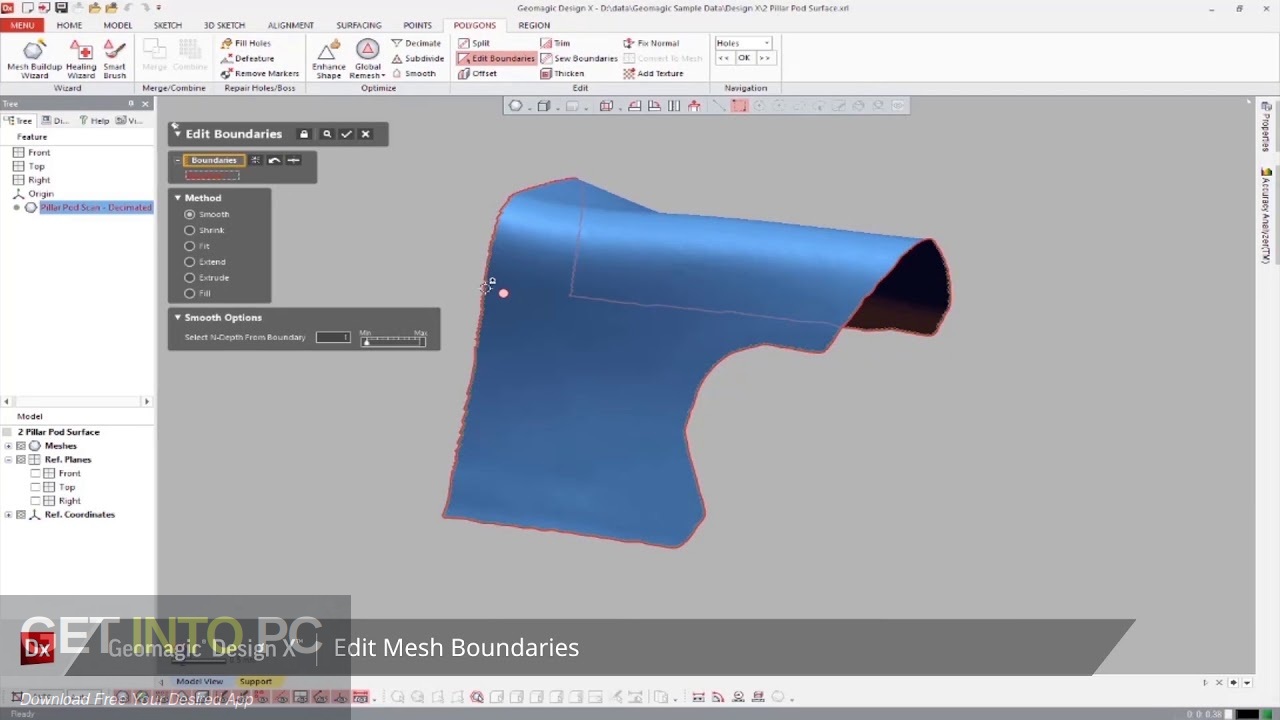Open the Add Texture tool
The width and height of the screenshot is (1280, 720).
[653, 73]
